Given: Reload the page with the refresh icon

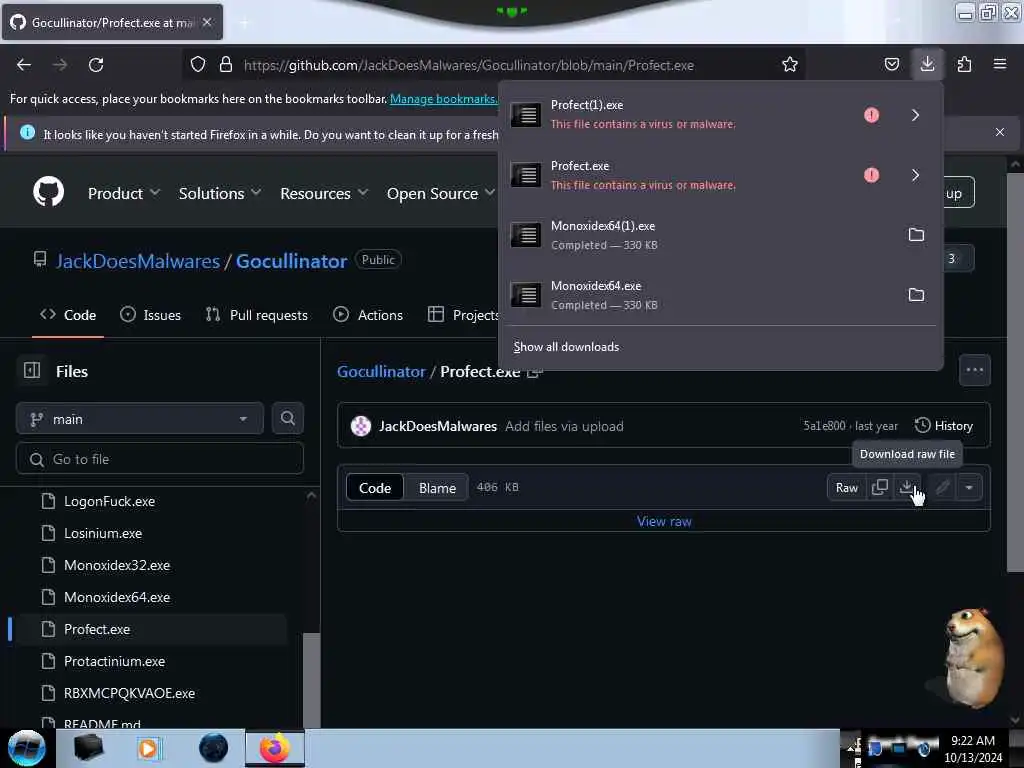Looking at the screenshot, I should coord(96,65).
